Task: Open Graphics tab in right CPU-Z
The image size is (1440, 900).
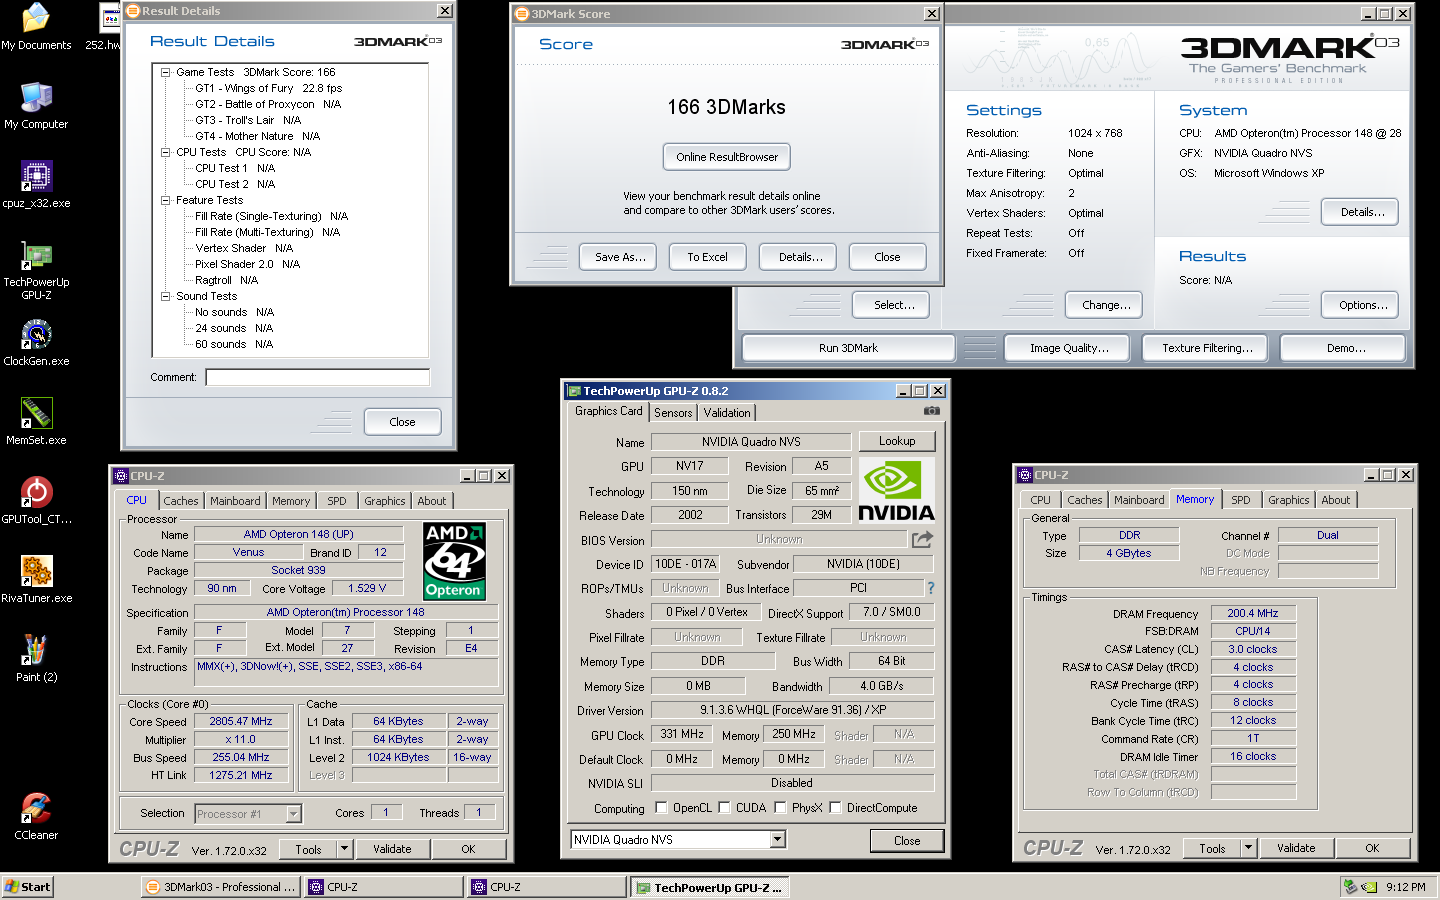Action: click(x=1289, y=500)
